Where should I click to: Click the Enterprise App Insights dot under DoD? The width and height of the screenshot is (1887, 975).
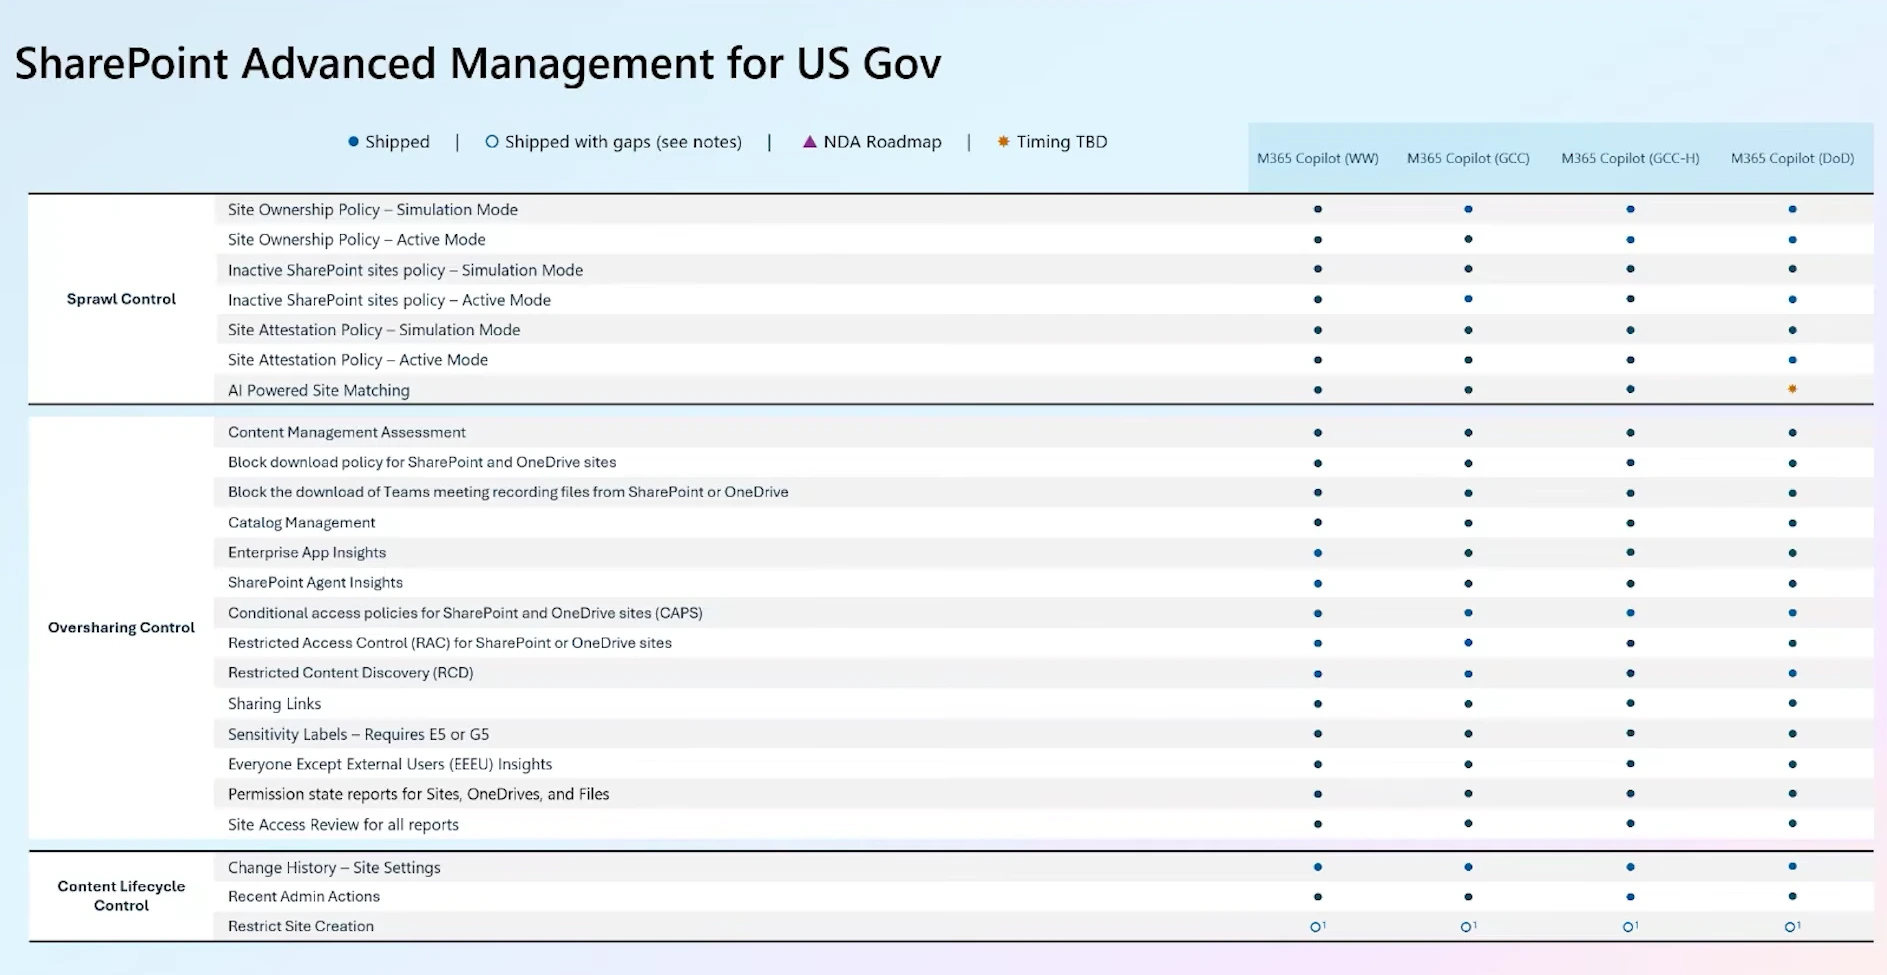[1792, 553]
